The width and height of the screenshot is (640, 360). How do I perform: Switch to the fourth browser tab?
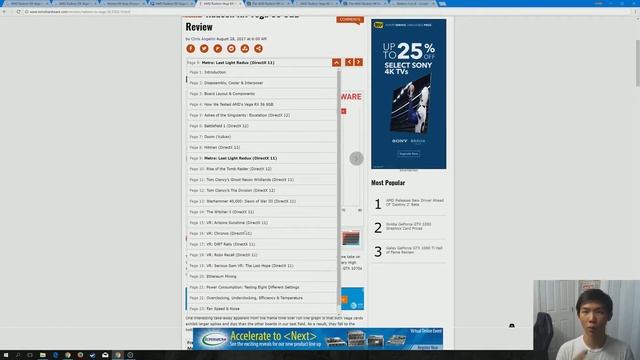171,3
